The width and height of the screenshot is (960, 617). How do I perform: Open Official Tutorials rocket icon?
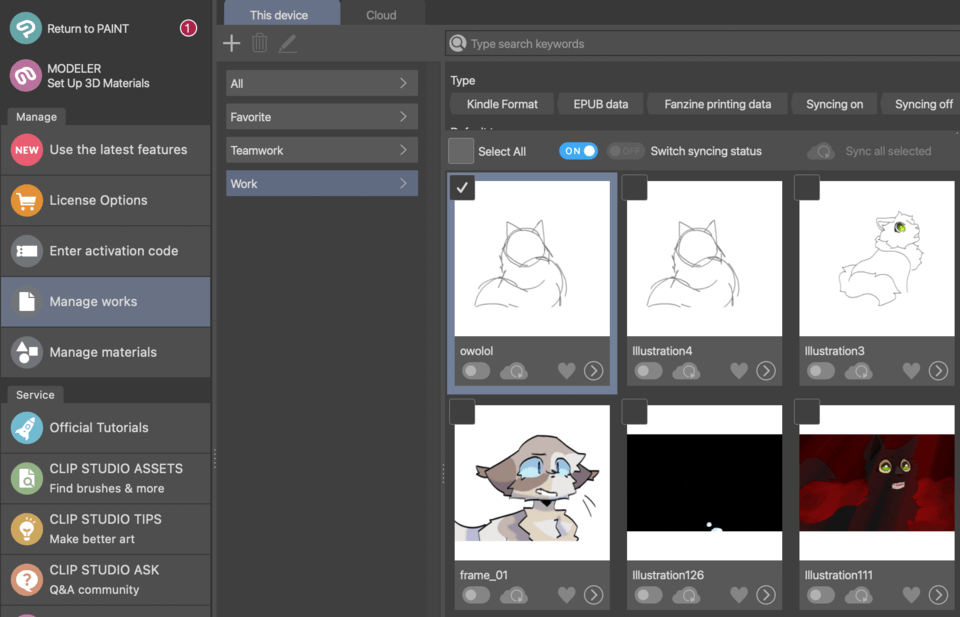[x=26, y=428]
